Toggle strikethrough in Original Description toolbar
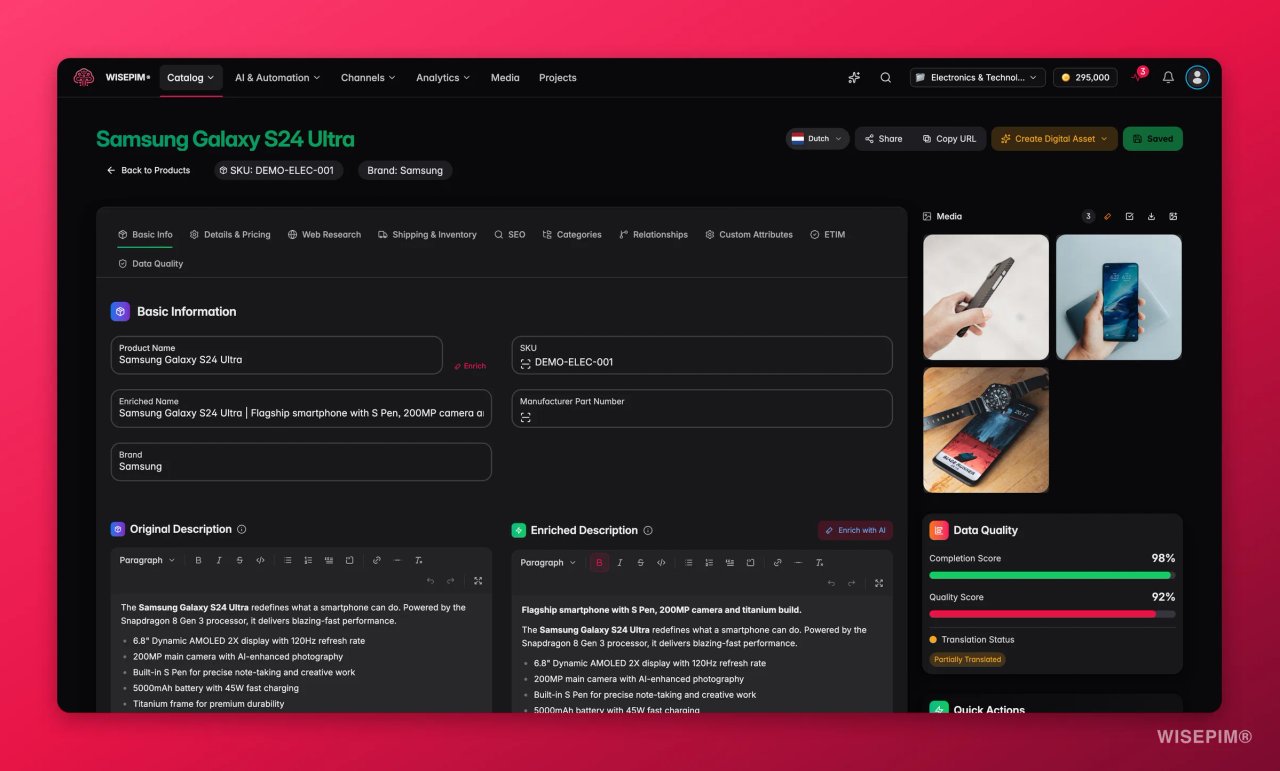Screen dimensions: 1280x771 tap(240, 560)
